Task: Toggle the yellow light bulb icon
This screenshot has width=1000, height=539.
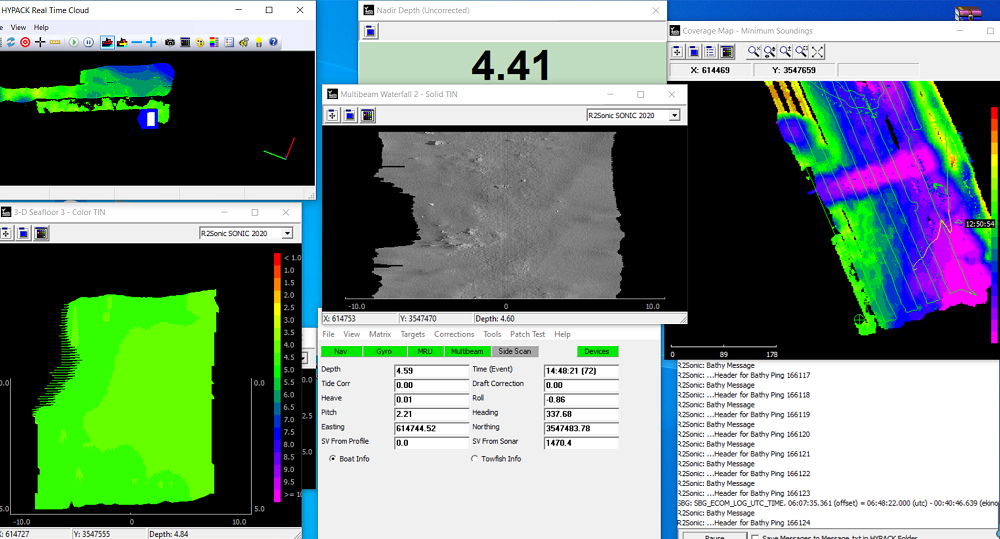Action: [258, 42]
